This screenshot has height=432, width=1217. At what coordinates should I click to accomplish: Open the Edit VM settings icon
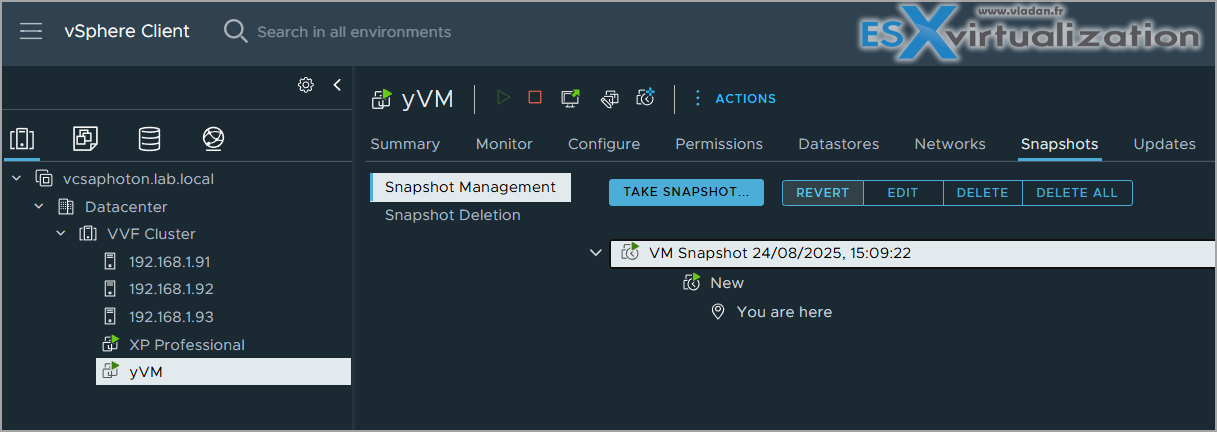coord(609,98)
